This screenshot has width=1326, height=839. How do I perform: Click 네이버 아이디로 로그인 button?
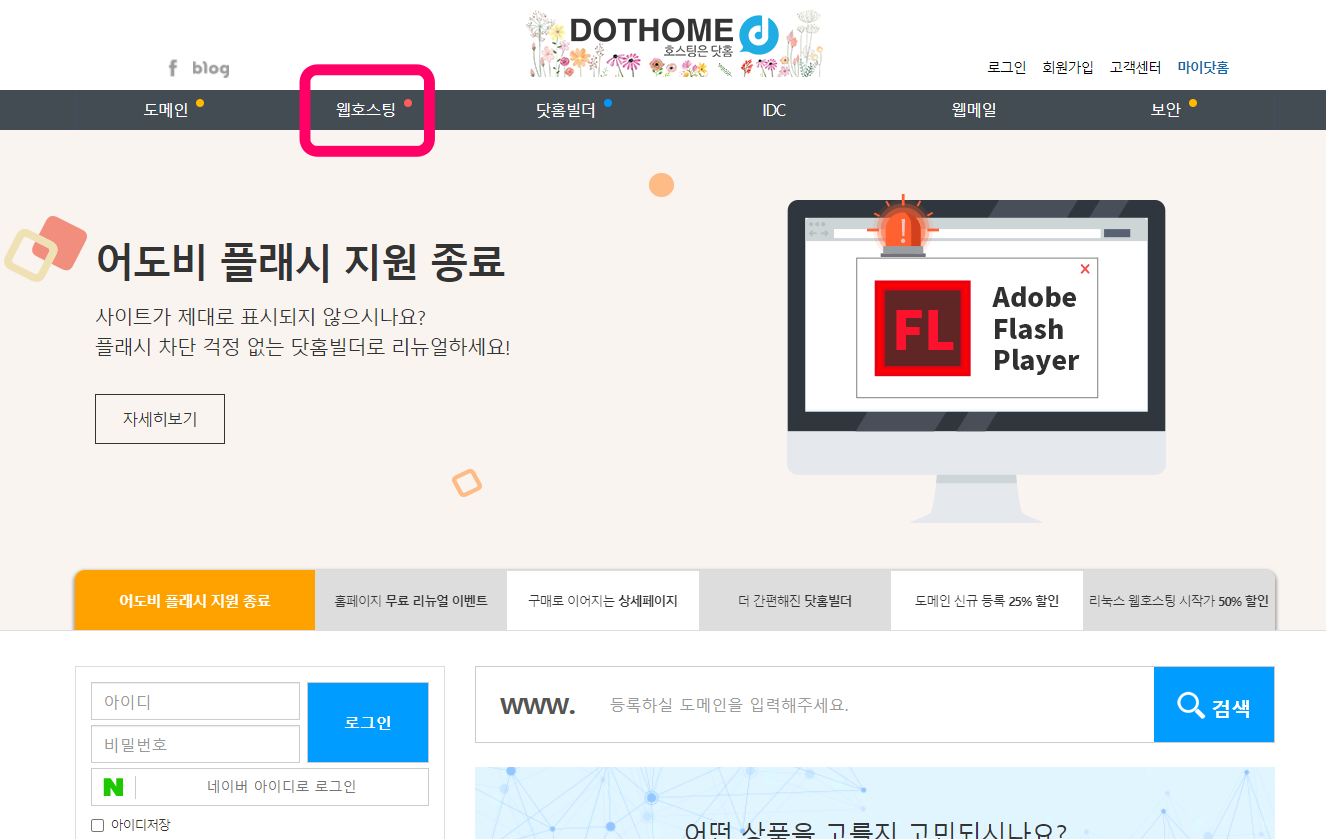(x=260, y=787)
